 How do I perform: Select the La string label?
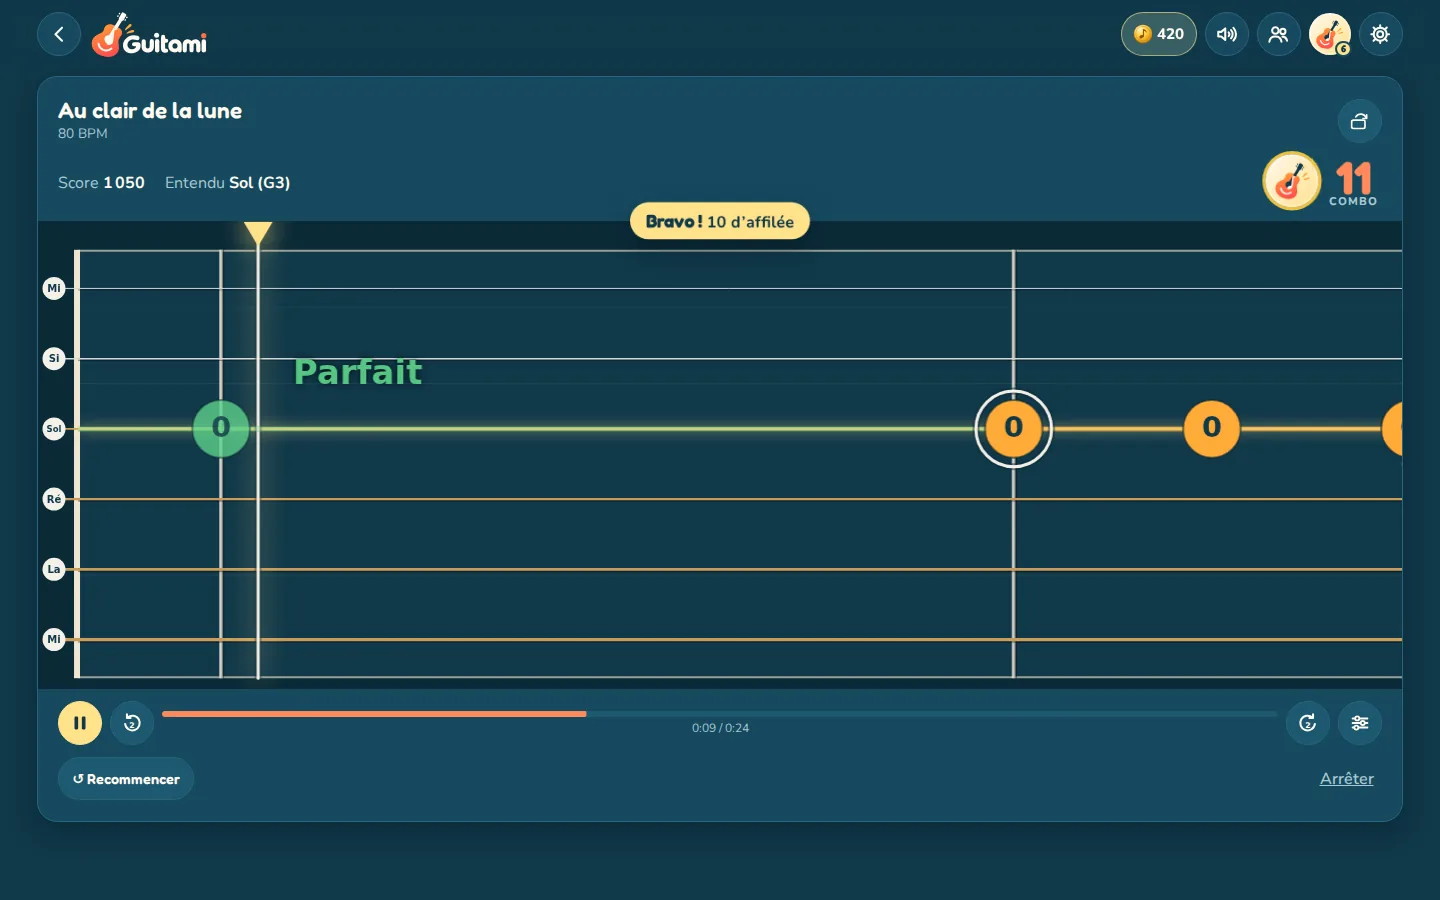tap(54, 569)
